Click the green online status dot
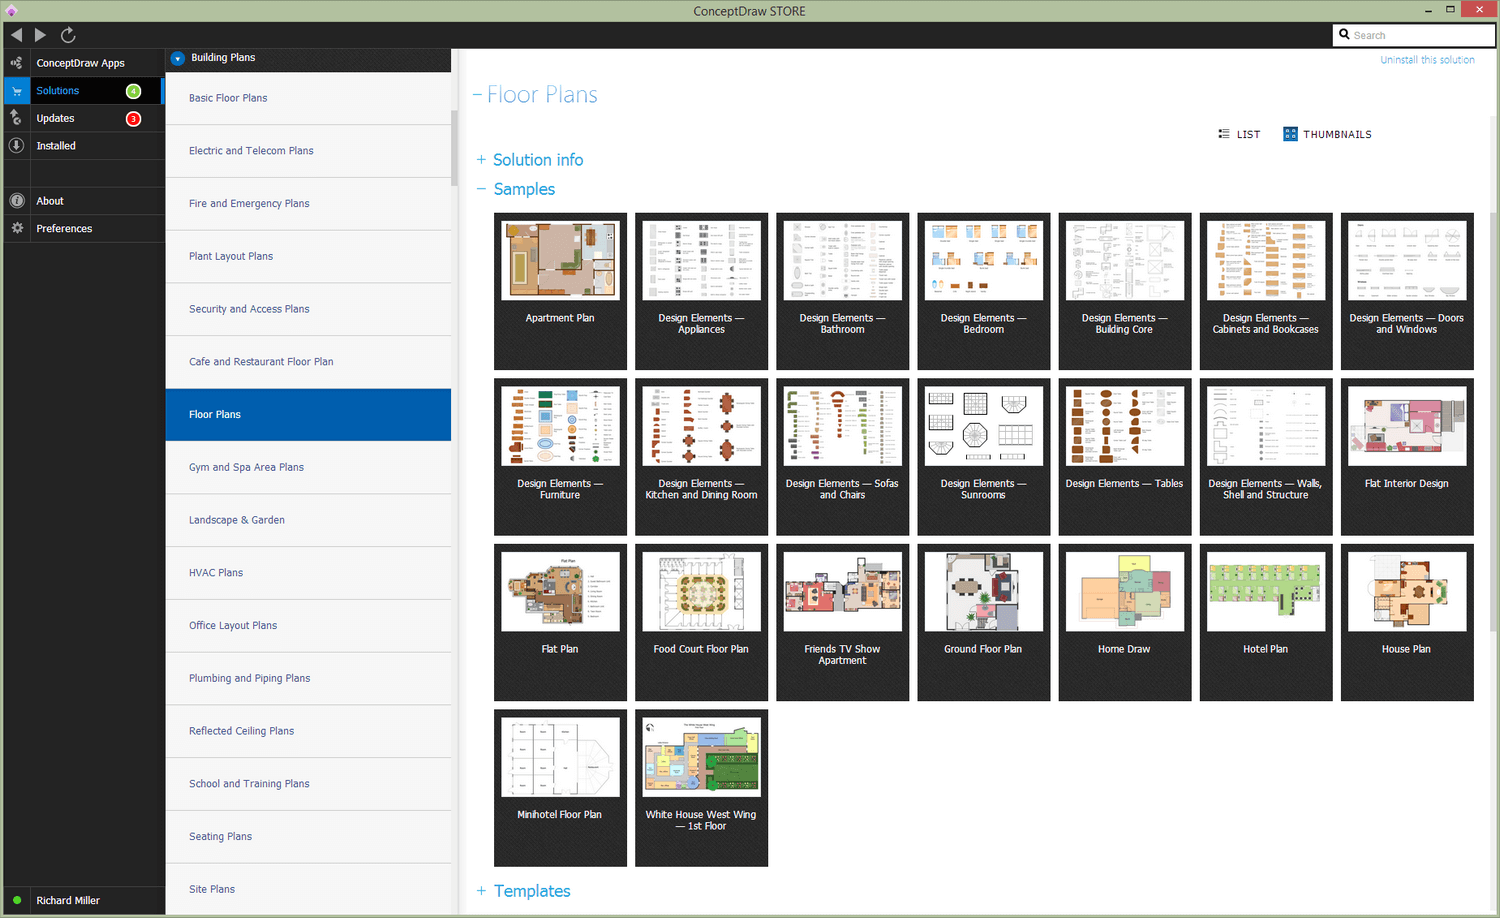The height and width of the screenshot is (918, 1500). click(17, 900)
